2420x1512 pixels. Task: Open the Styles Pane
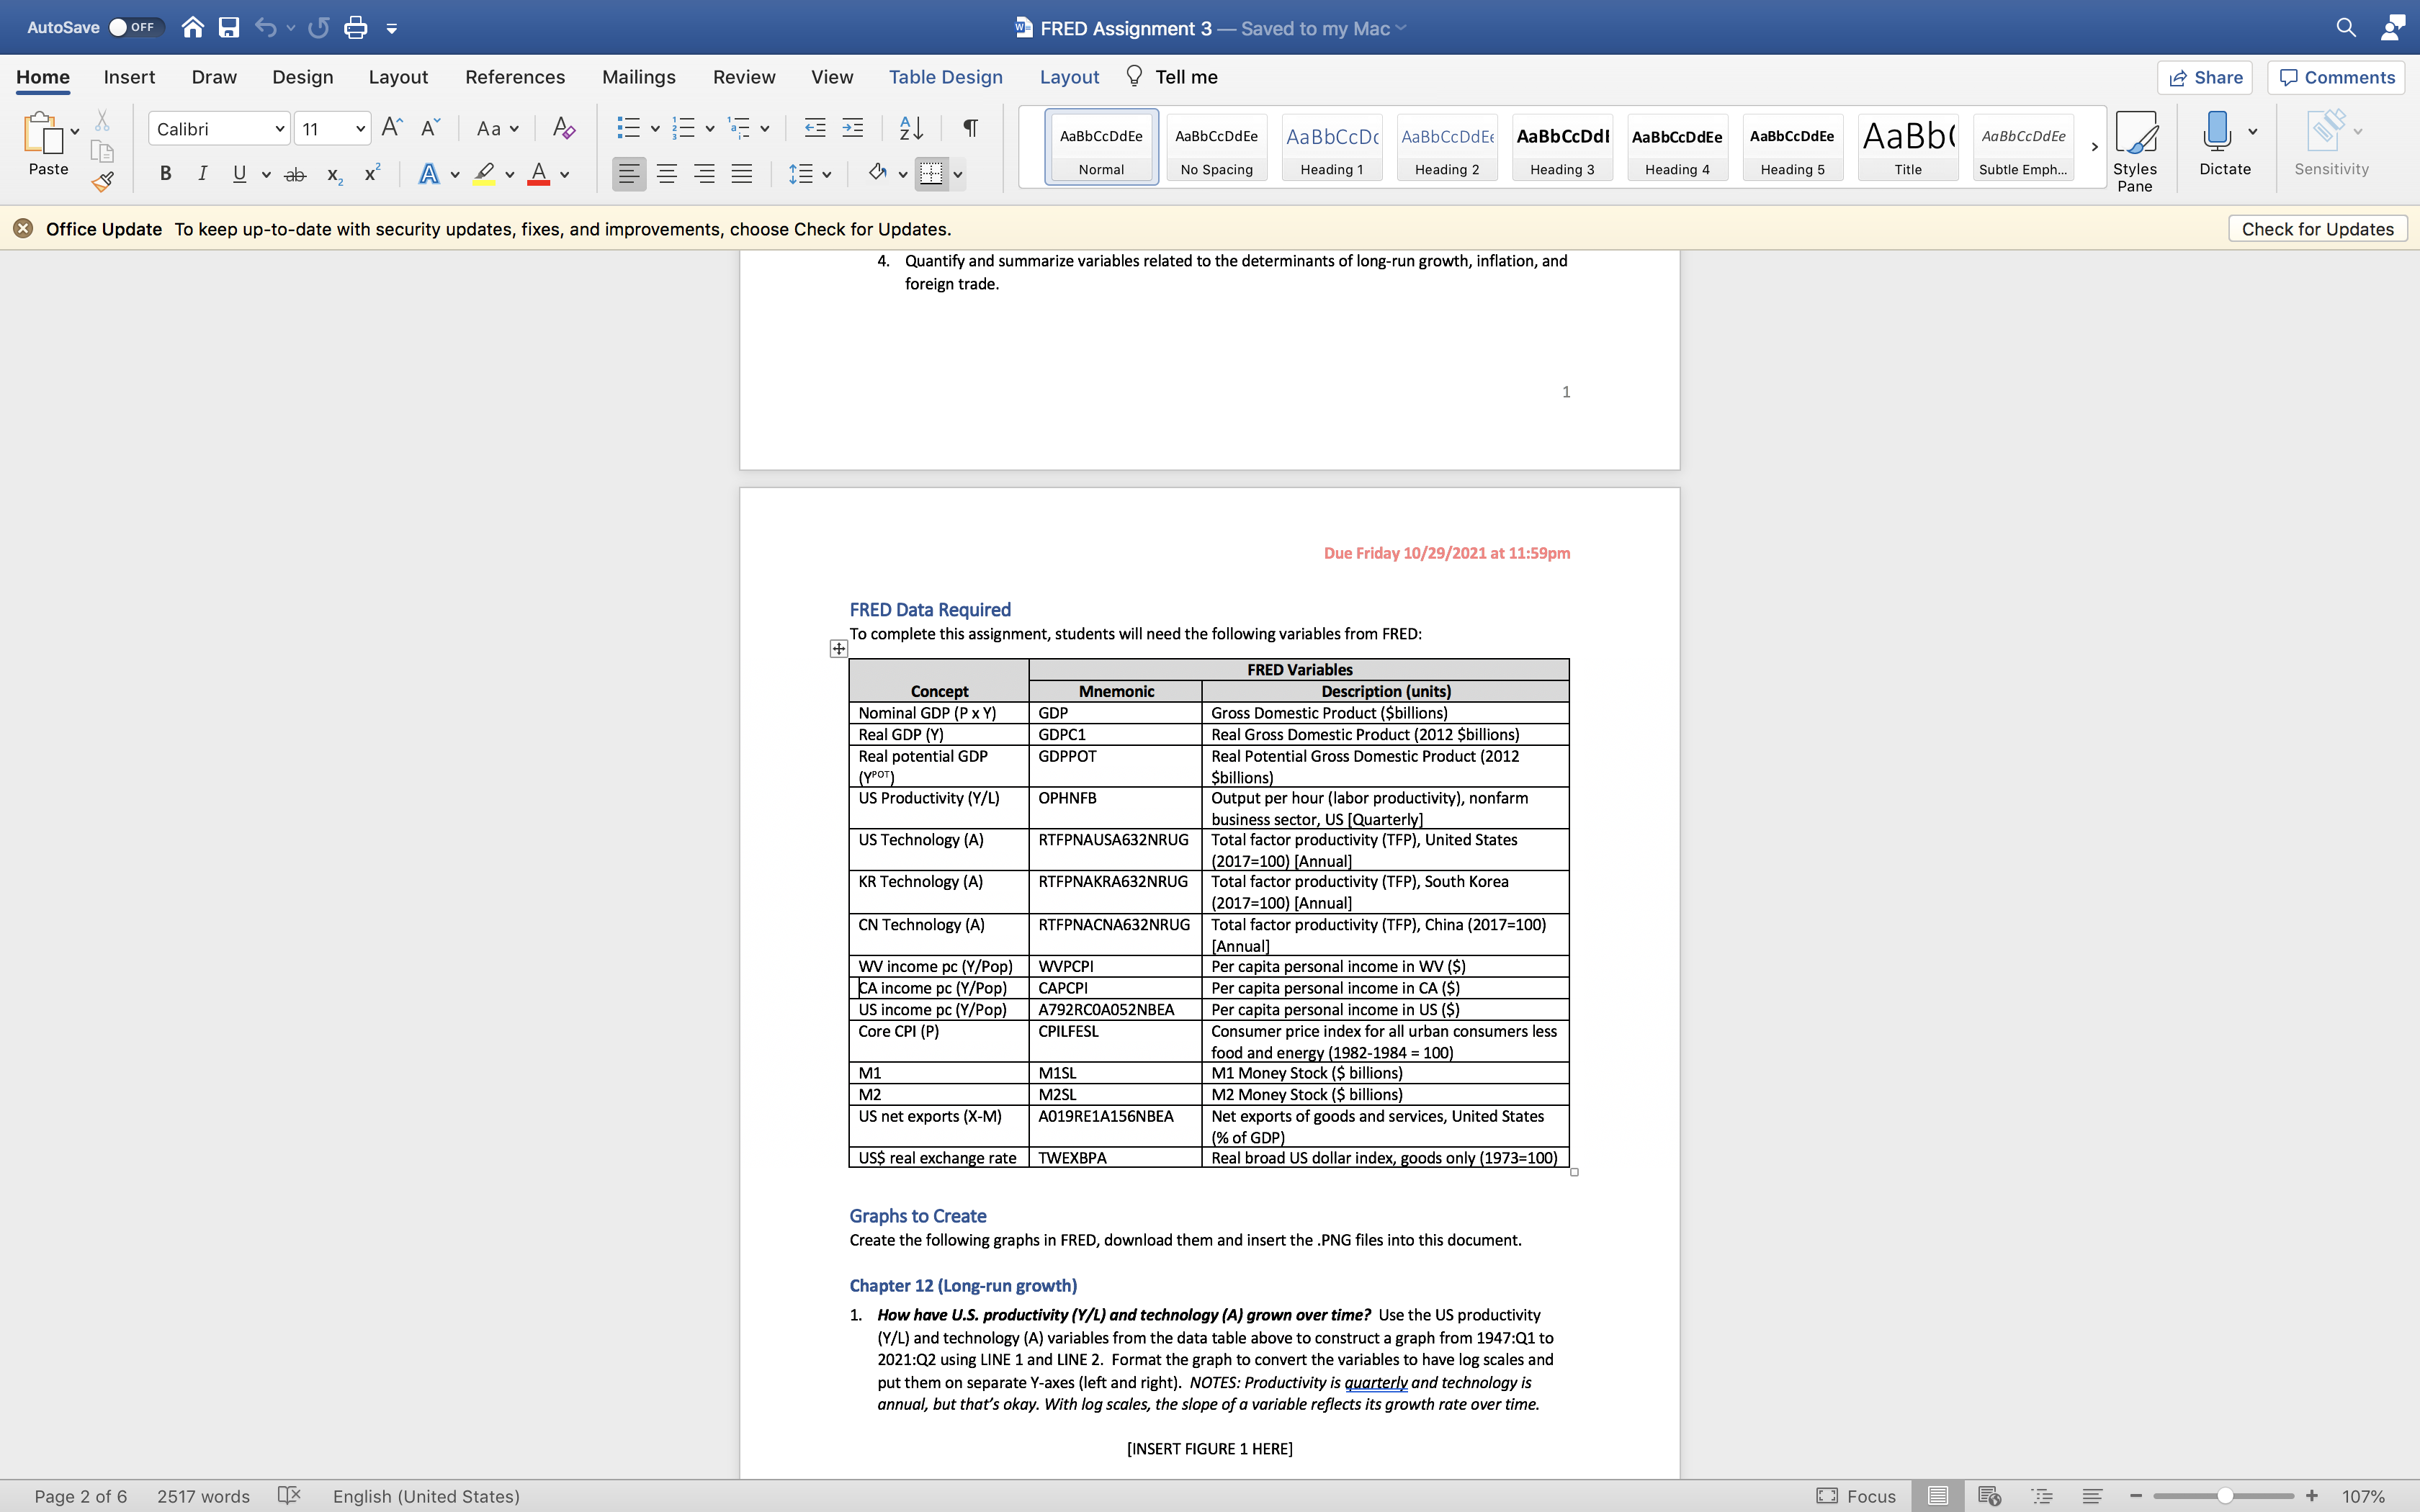[x=2136, y=149]
